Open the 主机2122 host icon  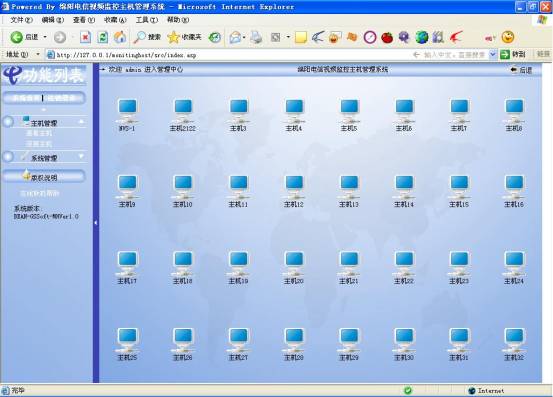pos(183,110)
